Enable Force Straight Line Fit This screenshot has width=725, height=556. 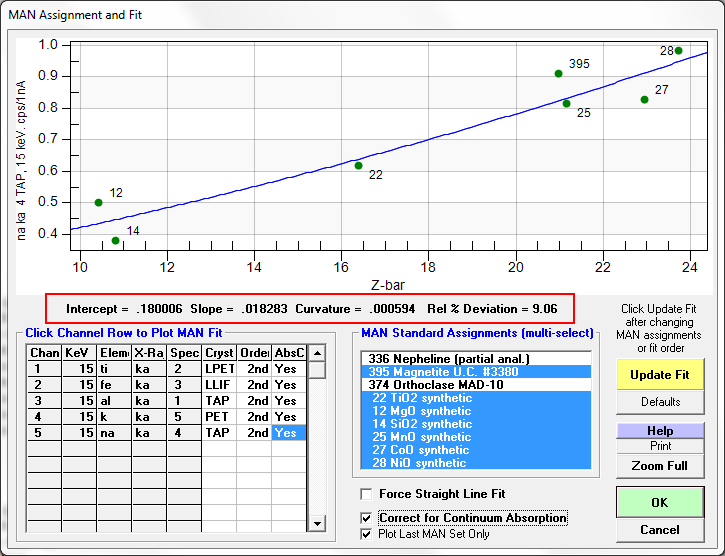pos(368,494)
